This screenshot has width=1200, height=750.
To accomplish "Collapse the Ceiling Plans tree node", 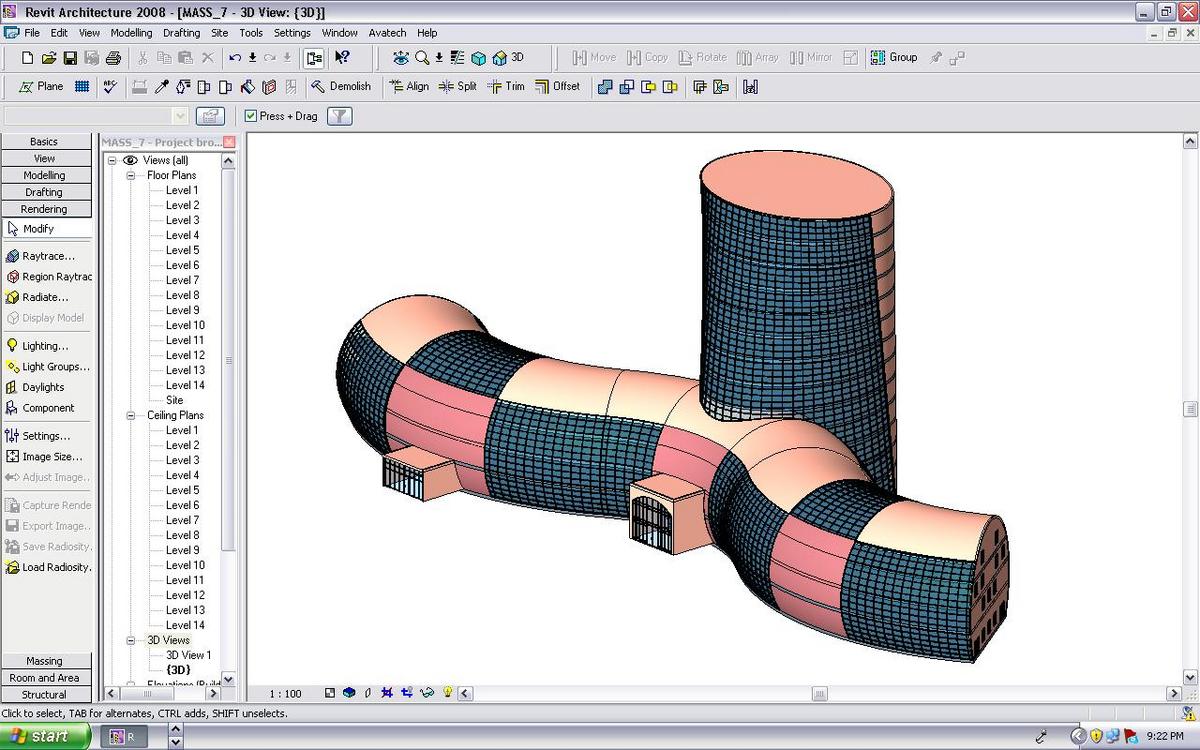I will coord(130,415).
